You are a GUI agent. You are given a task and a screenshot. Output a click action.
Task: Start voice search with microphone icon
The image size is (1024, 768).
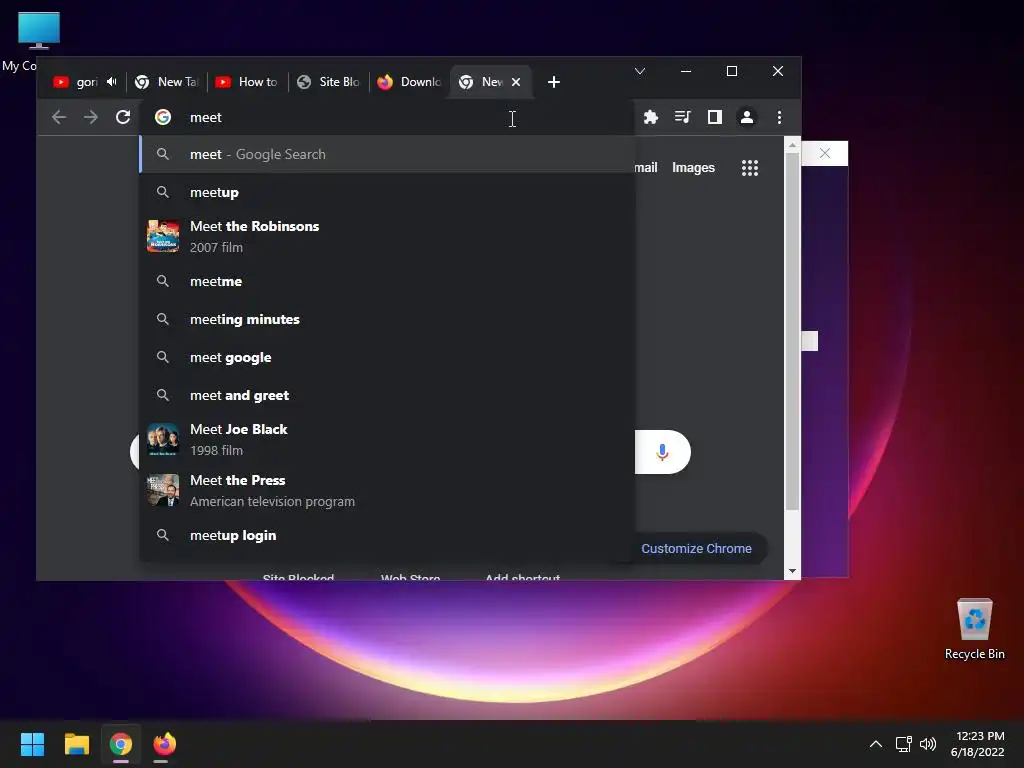662,452
